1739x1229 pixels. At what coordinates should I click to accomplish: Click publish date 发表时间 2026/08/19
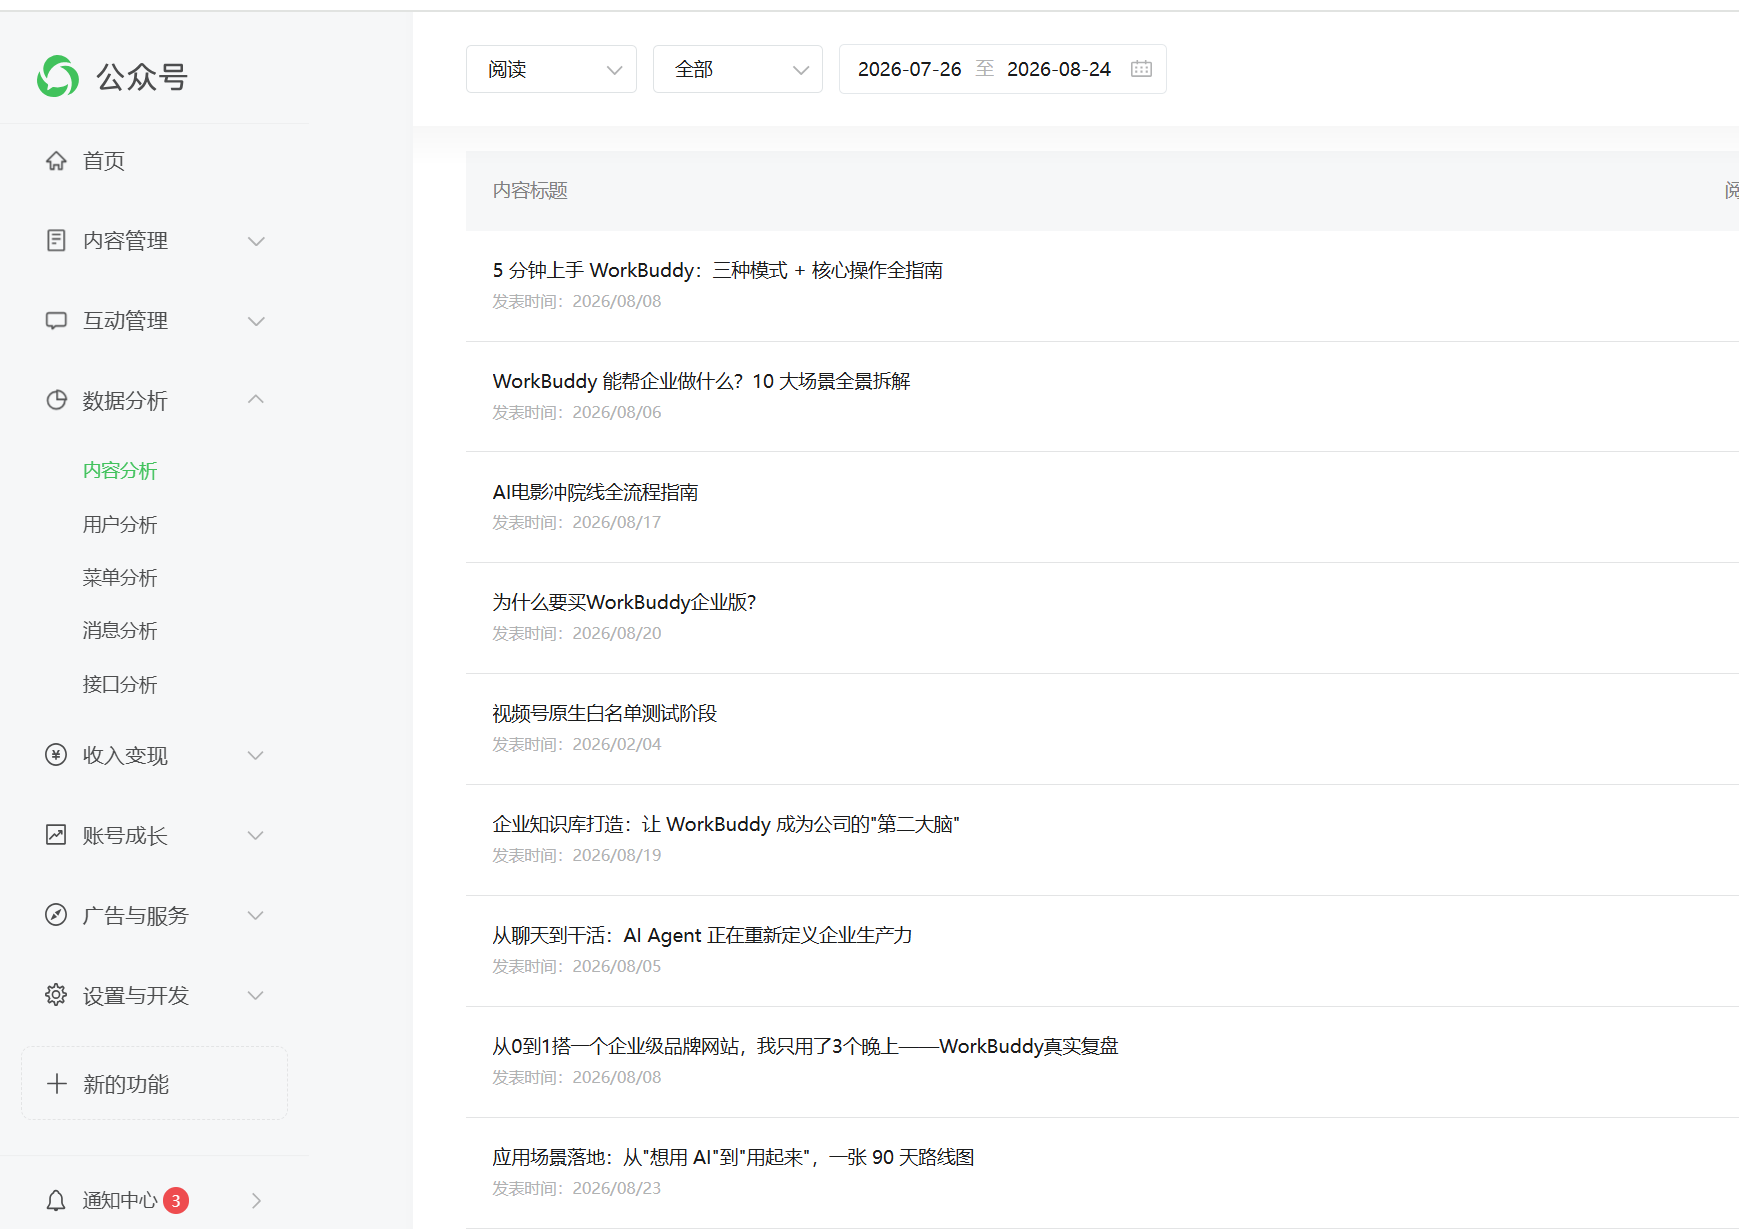pos(577,855)
